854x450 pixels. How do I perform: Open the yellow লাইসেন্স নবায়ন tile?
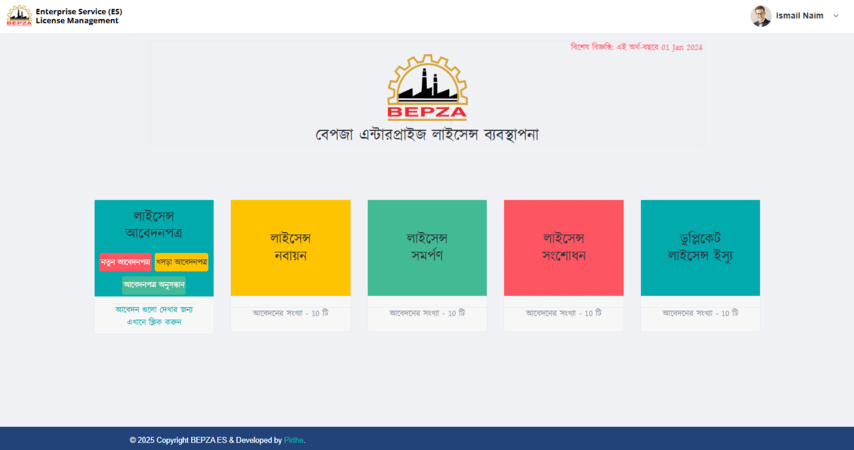pos(290,248)
